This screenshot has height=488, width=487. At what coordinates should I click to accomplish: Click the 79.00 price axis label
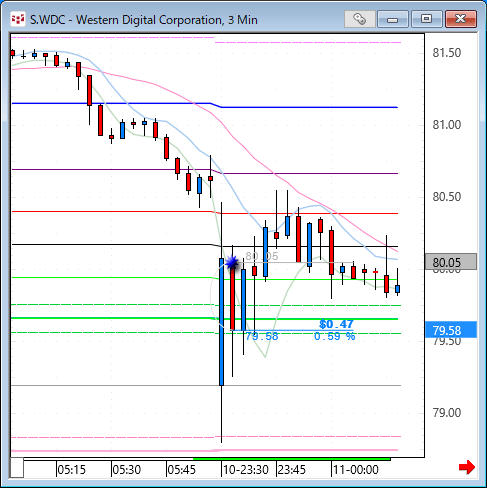[447, 413]
